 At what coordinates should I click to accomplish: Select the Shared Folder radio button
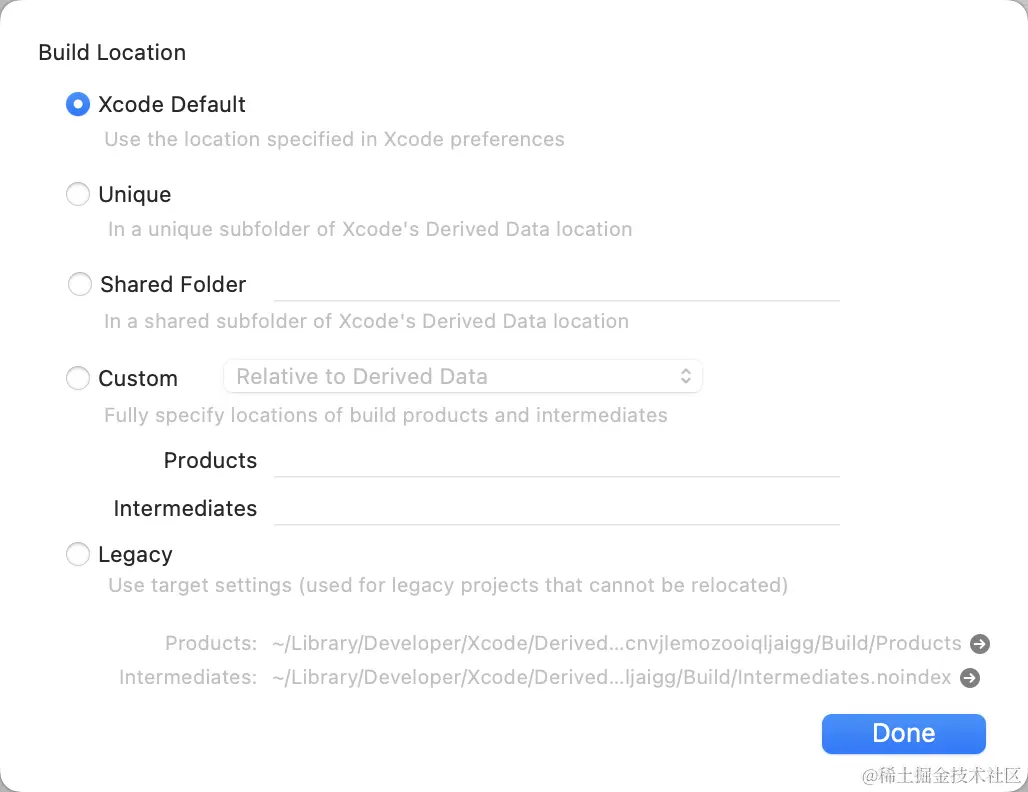tap(80, 285)
